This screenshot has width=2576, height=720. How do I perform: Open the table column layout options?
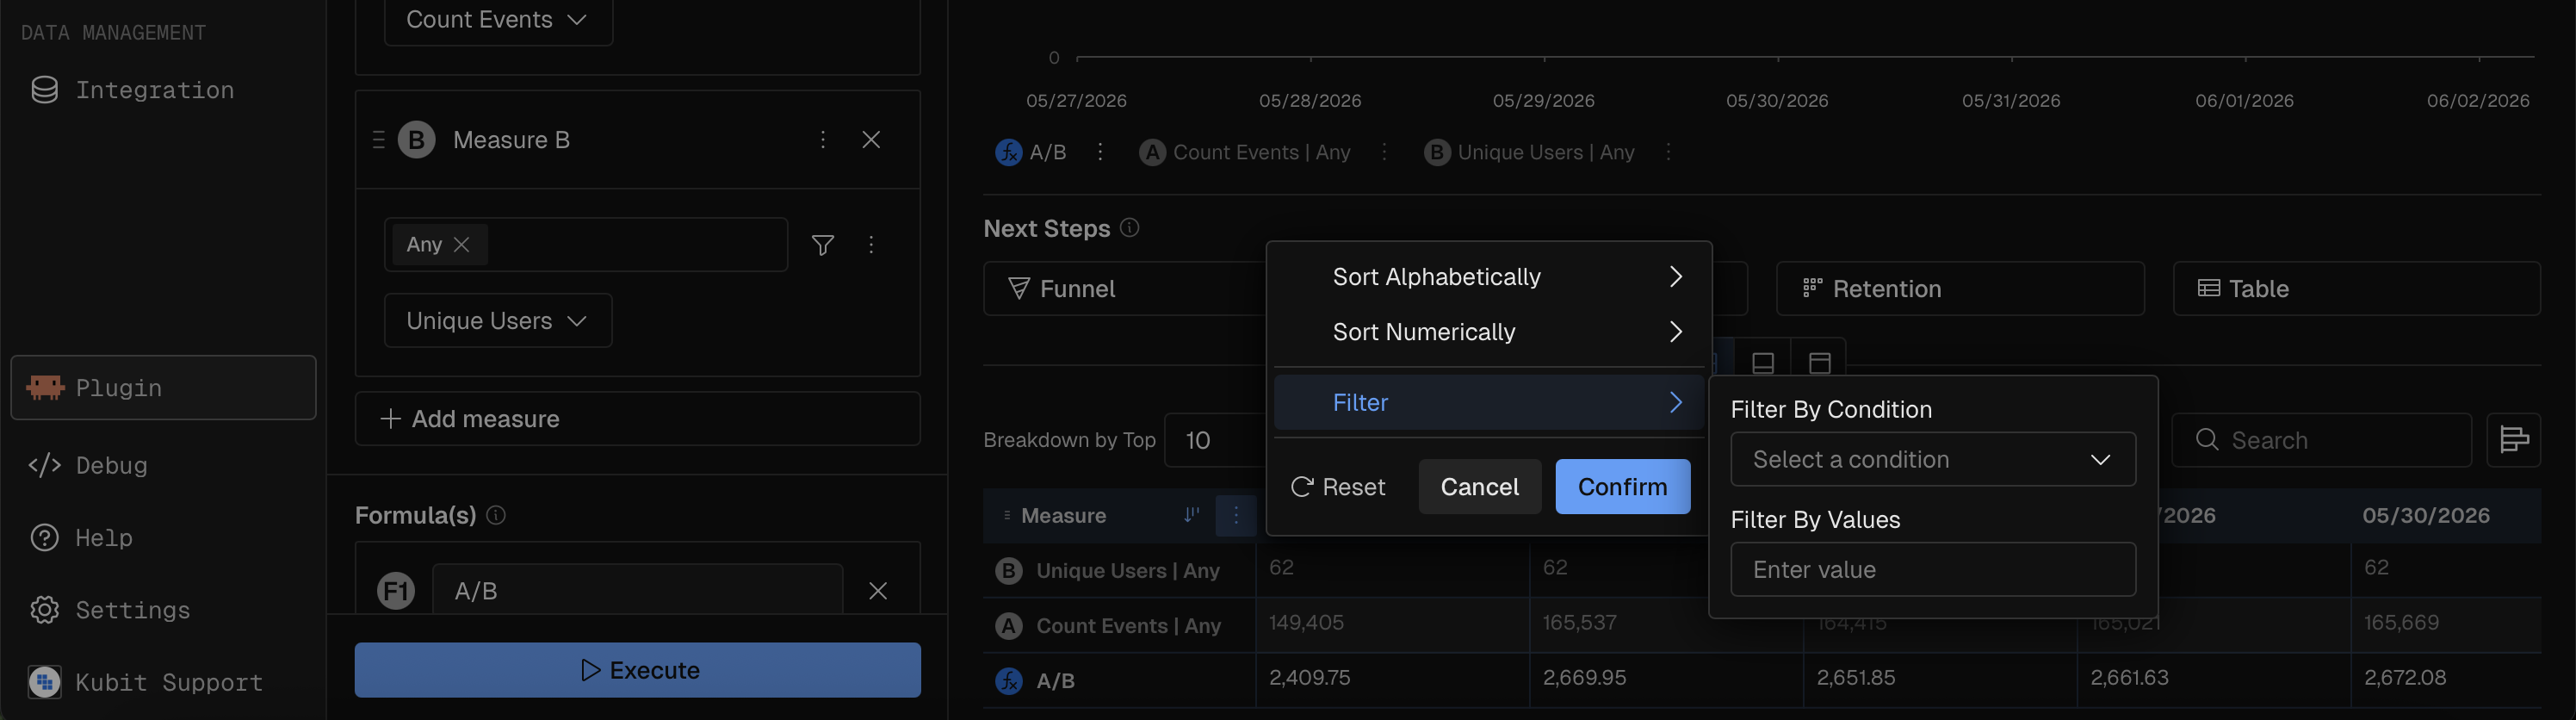[2513, 440]
